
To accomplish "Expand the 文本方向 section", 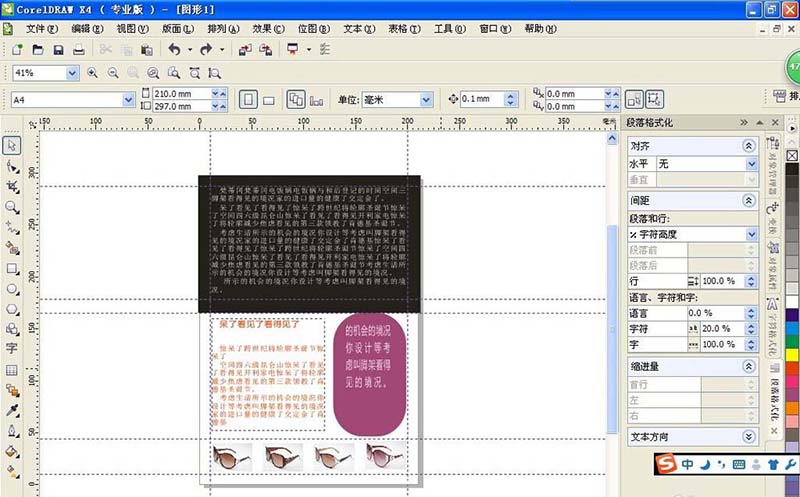I will [x=749, y=437].
